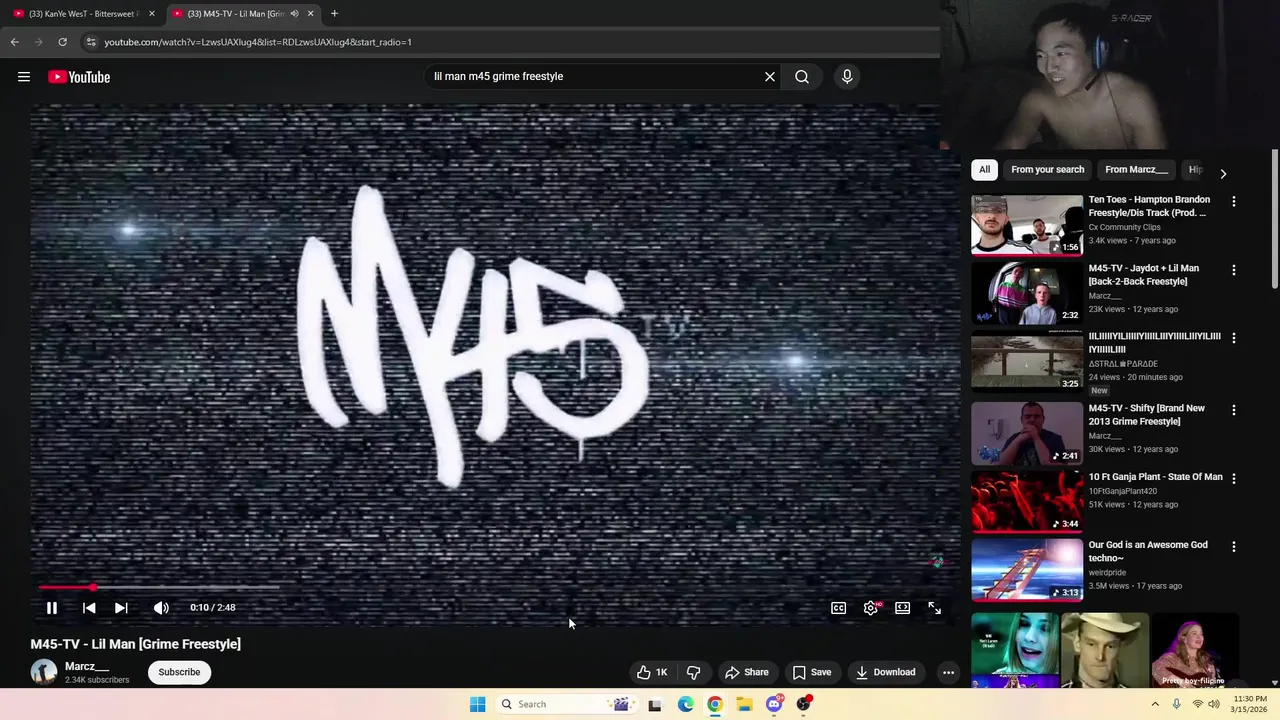Open 10 Ft Ganja Plant video thumbnail
Viewport: 1280px width, 720px height.
click(1027, 501)
